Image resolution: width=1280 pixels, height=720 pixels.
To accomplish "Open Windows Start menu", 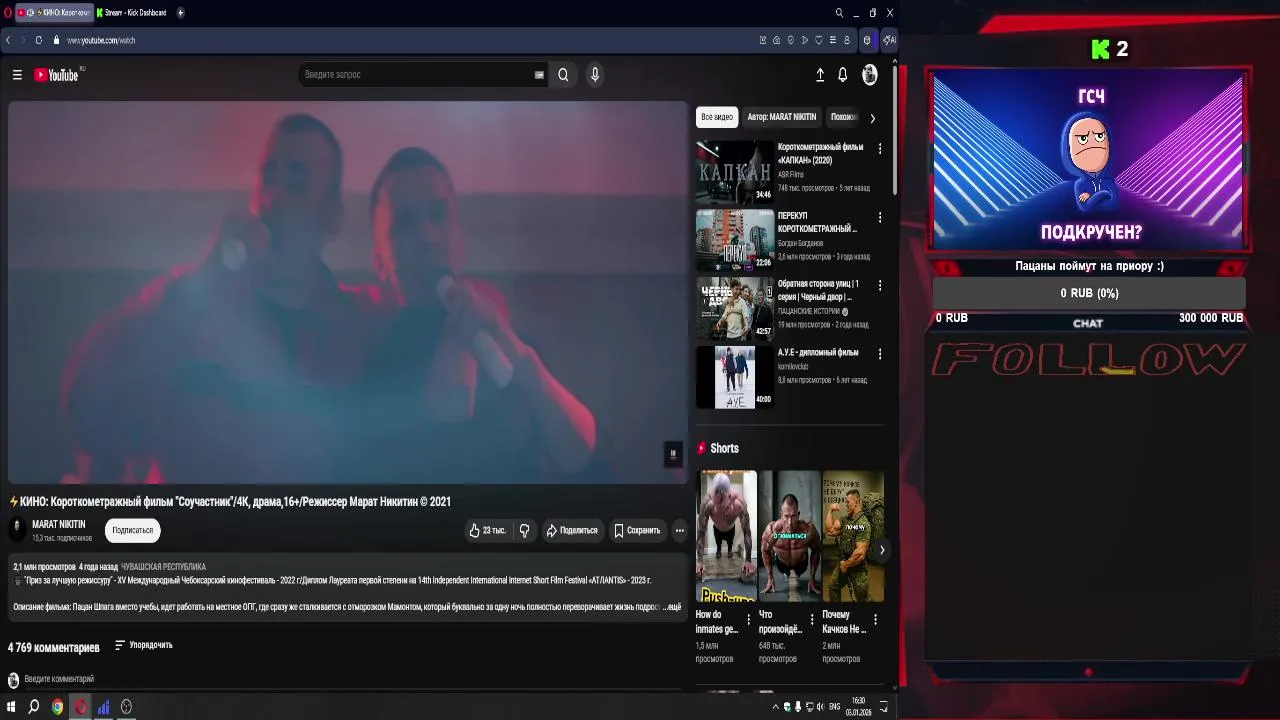I will pos(11,707).
